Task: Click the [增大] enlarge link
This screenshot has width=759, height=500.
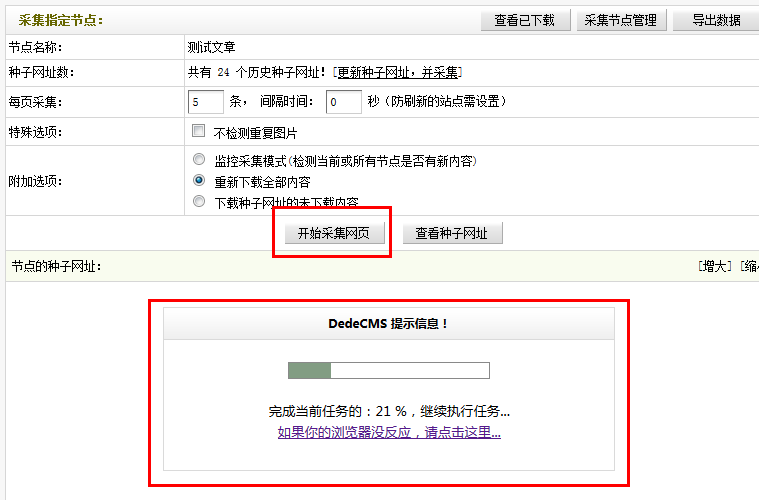Action: [x=714, y=267]
